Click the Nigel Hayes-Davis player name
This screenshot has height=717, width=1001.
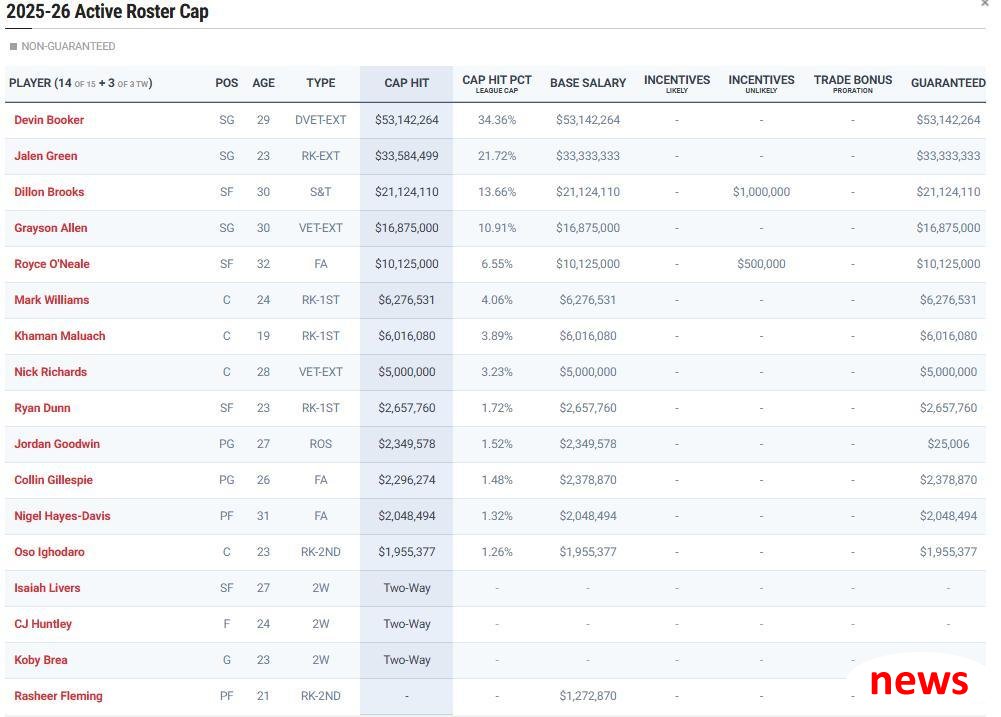(x=63, y=516)
